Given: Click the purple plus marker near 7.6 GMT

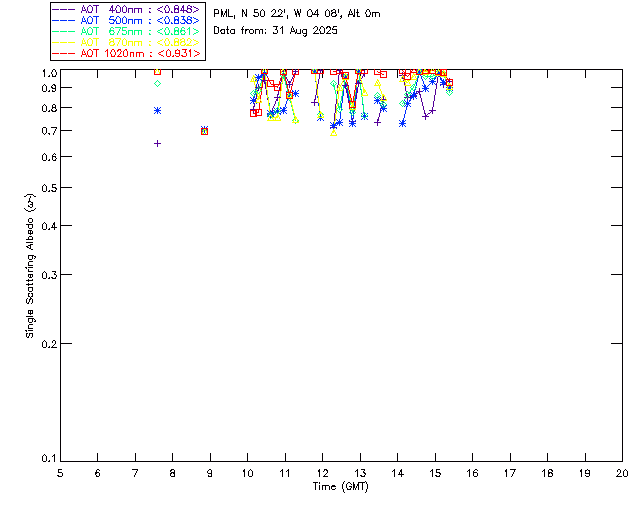Looking at the screenshot, I should tap(157, 143).
